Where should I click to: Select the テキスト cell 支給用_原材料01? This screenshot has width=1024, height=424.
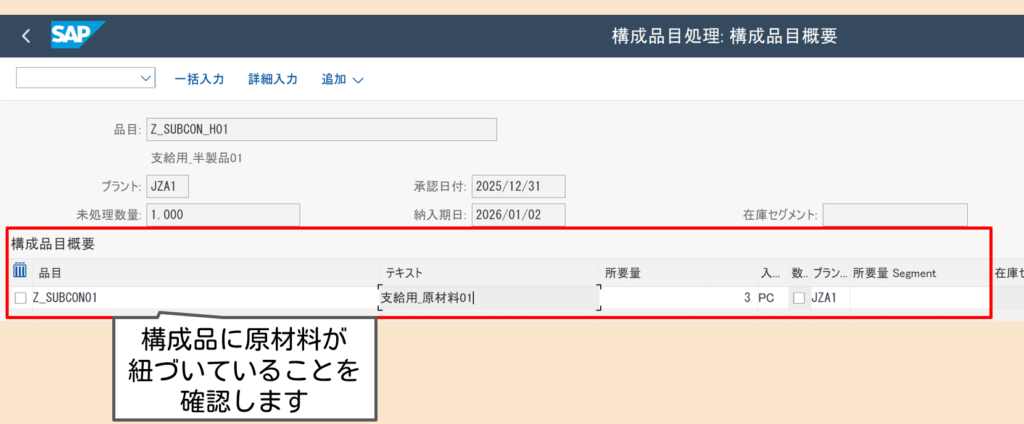pos(488,297)
